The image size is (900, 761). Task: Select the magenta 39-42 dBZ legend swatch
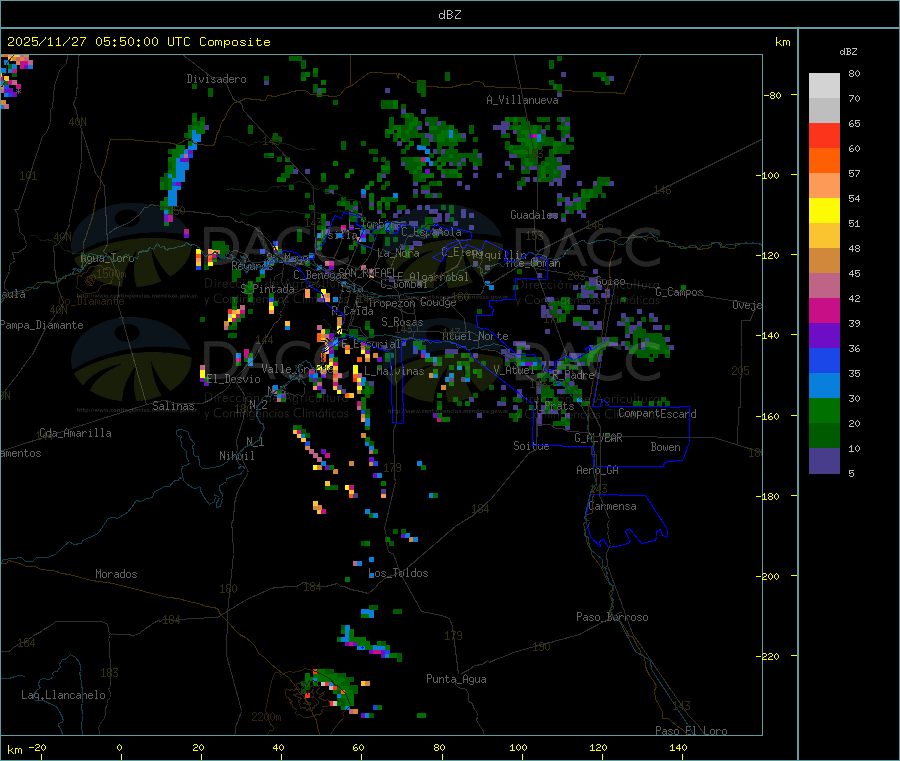[824, 310]
